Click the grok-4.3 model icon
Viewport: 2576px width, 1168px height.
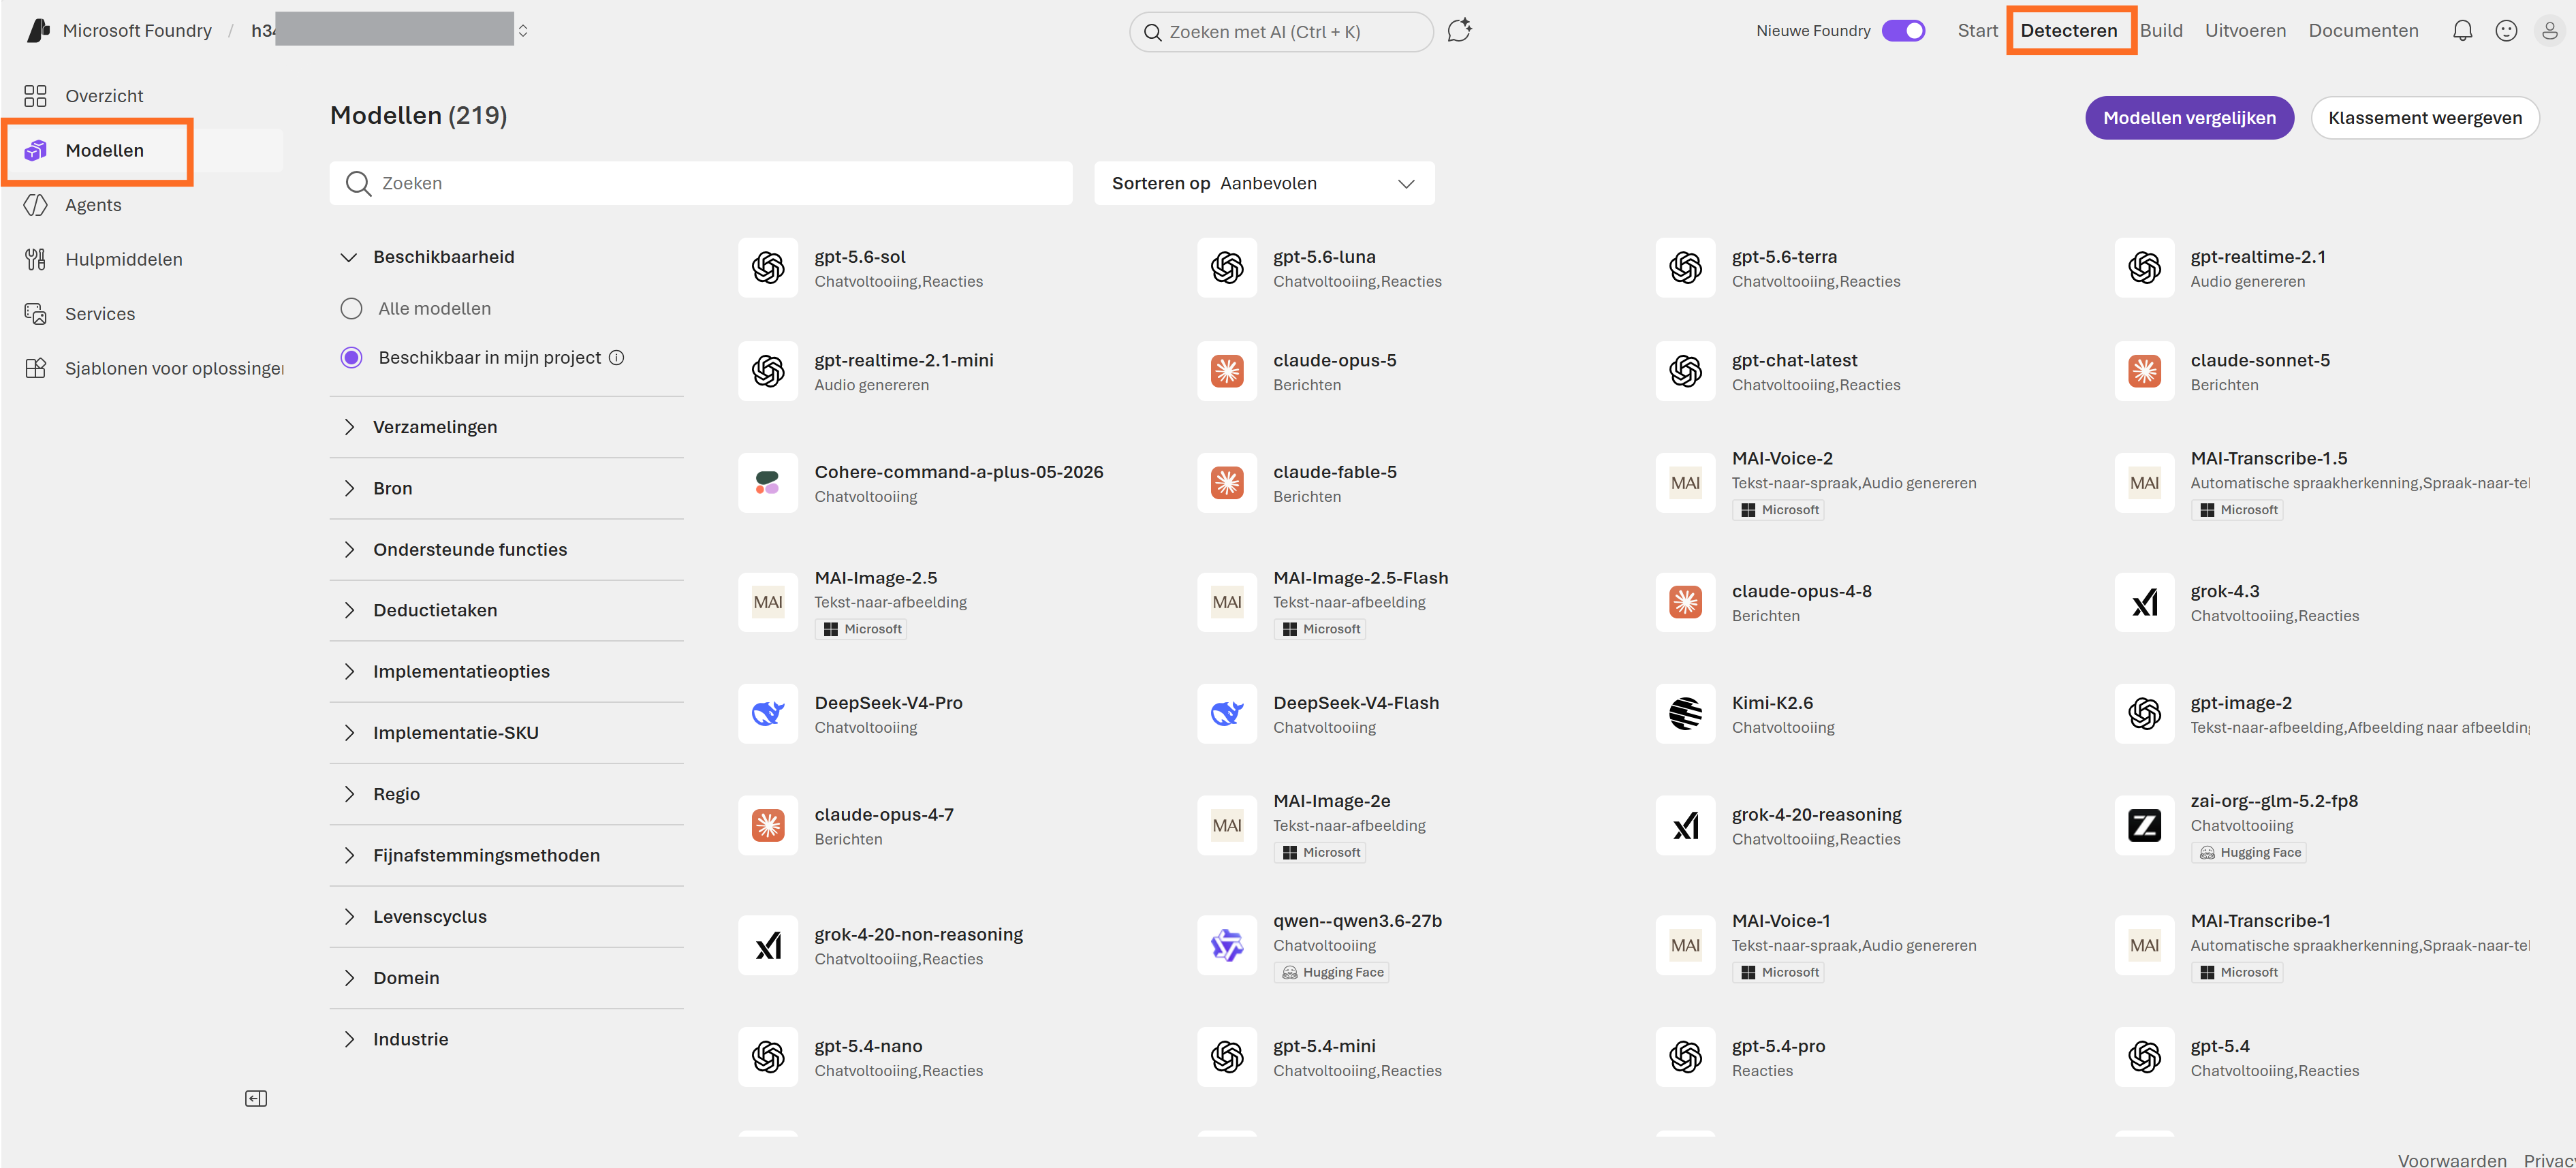click(x=2144, y=602)
